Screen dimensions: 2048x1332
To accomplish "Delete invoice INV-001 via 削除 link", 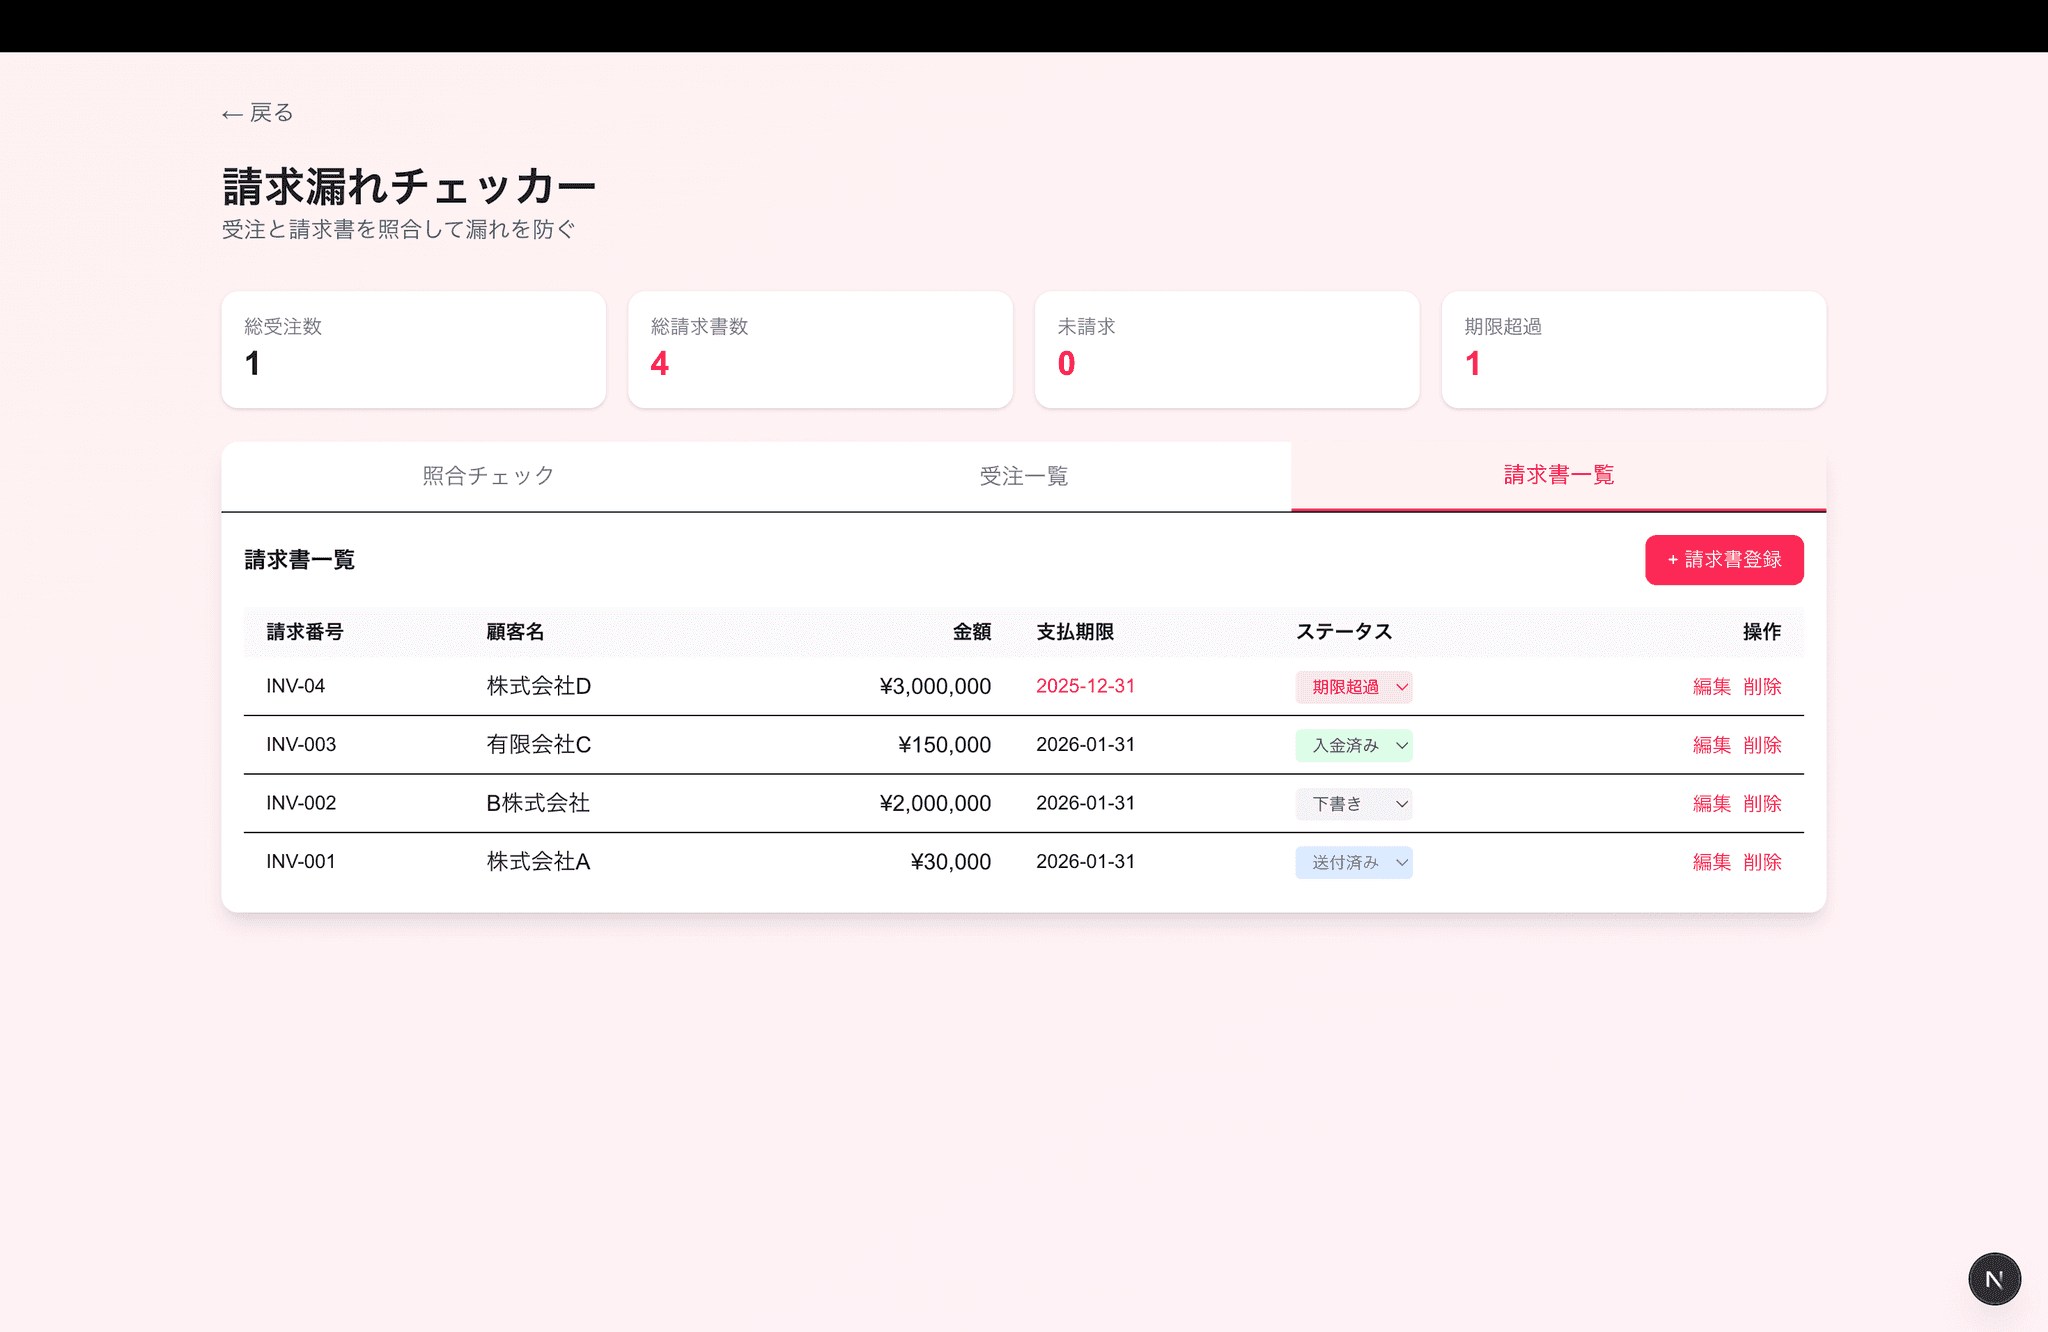I will (1761, 862).
